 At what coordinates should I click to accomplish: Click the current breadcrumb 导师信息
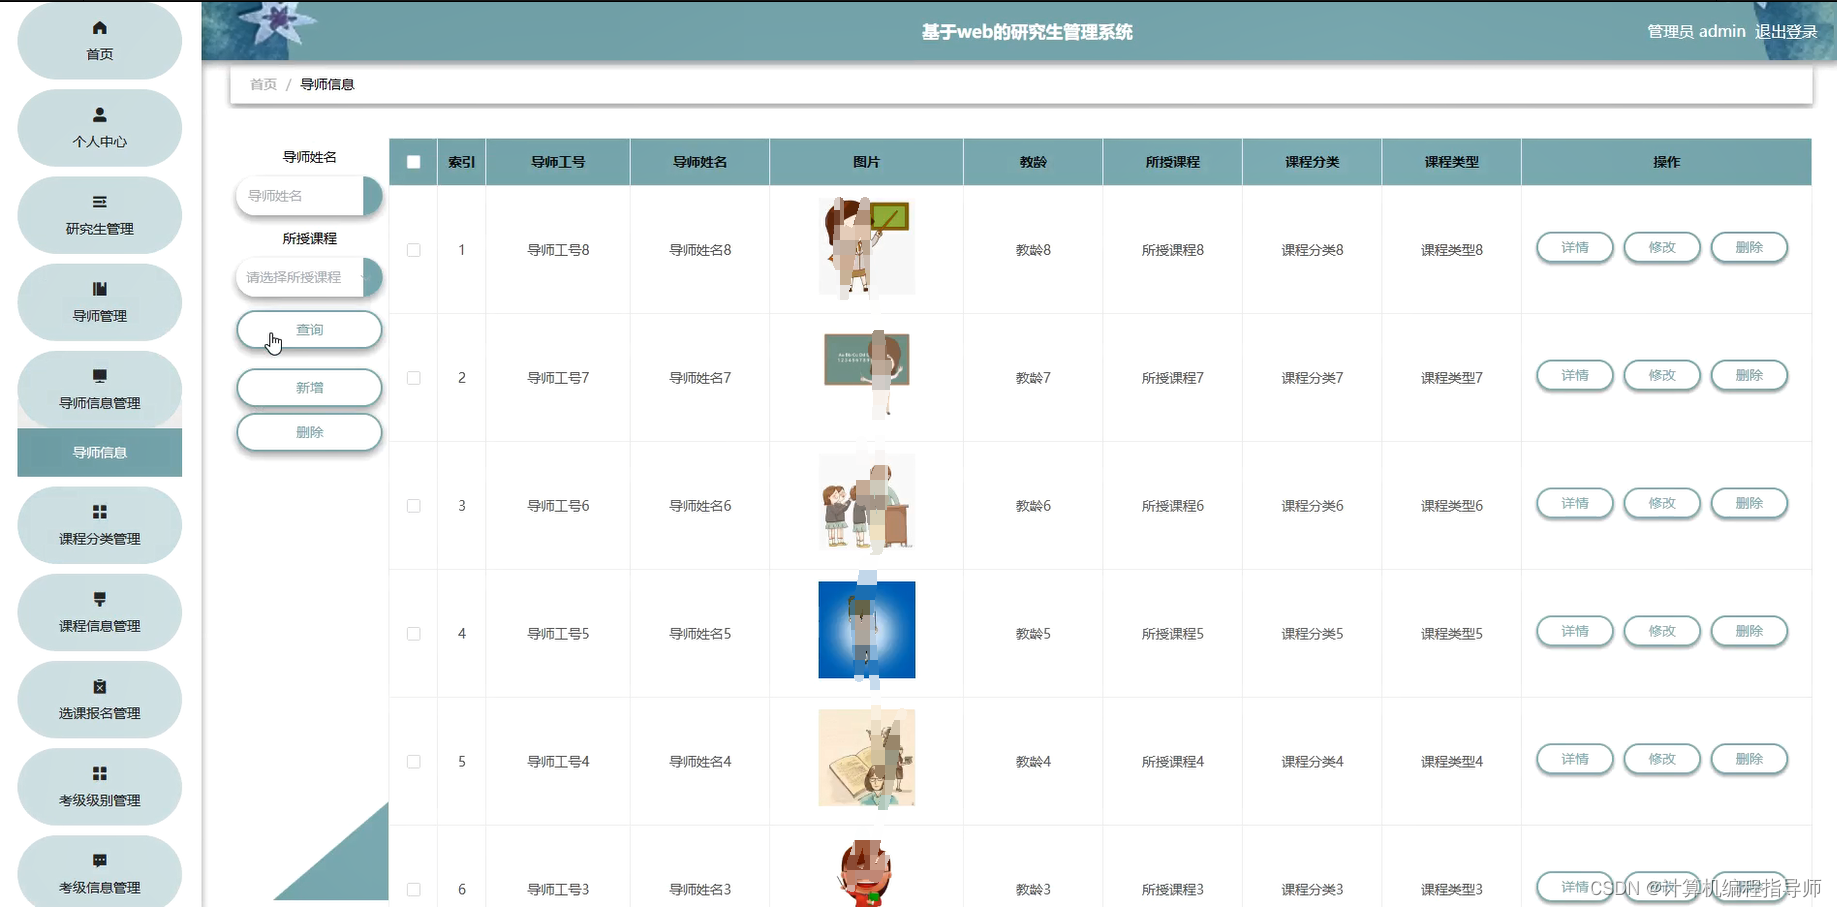(327, 84)
